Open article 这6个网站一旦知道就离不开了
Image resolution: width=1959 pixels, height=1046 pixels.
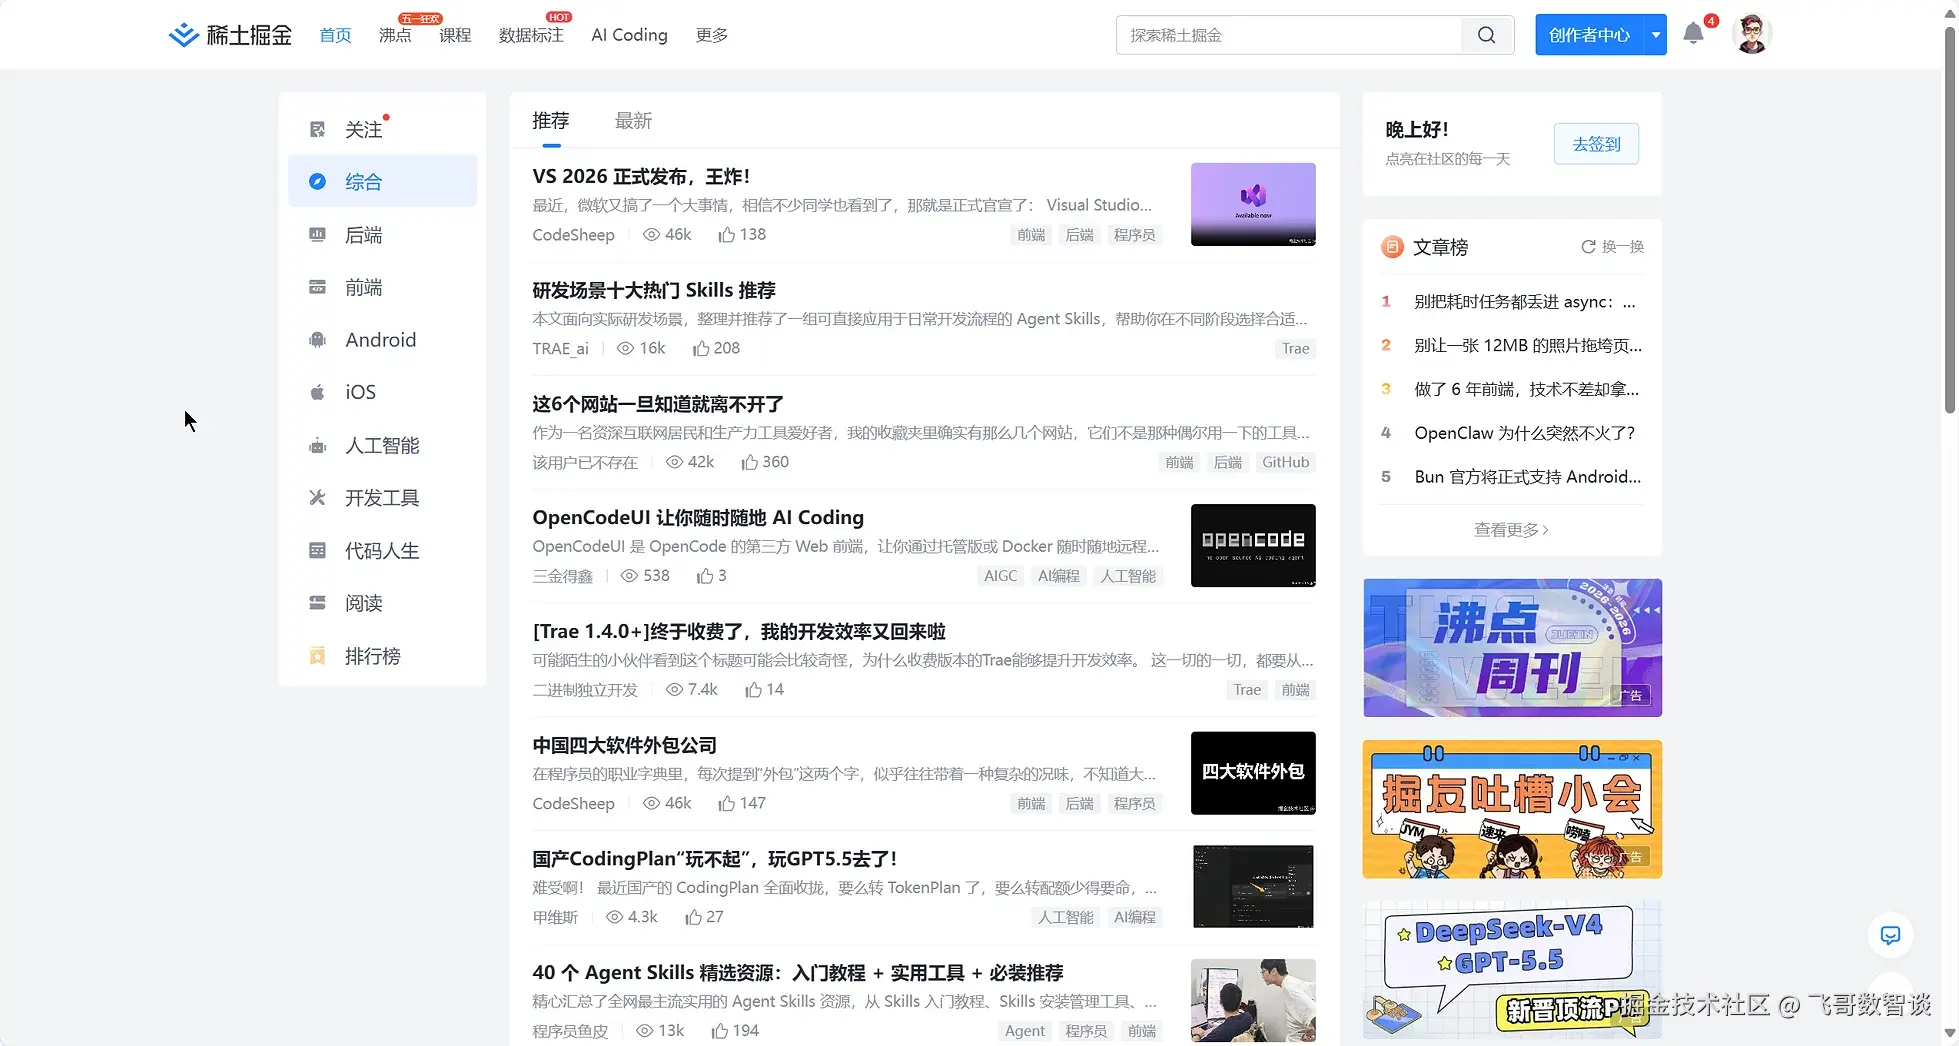coord(658,404)
